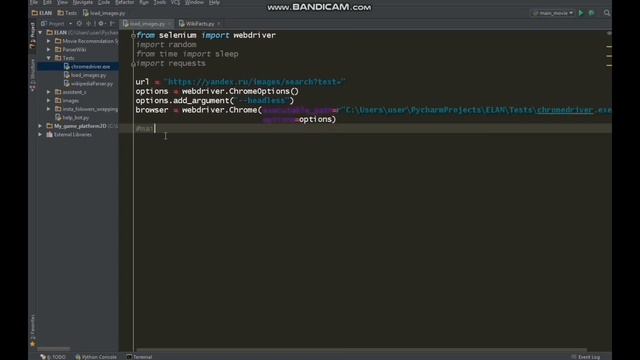Open the VCS menu
The height and width of the screenshot is (360, 640).
tap(176, 2)
